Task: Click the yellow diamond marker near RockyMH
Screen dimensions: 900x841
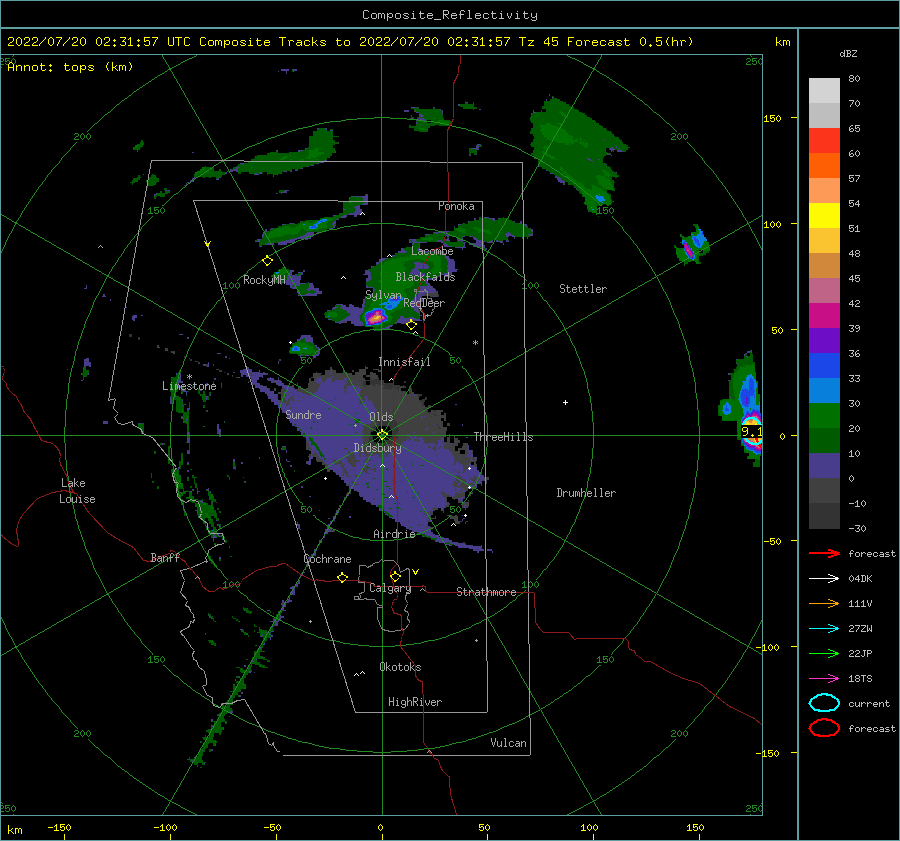Action: coord(267,261)
